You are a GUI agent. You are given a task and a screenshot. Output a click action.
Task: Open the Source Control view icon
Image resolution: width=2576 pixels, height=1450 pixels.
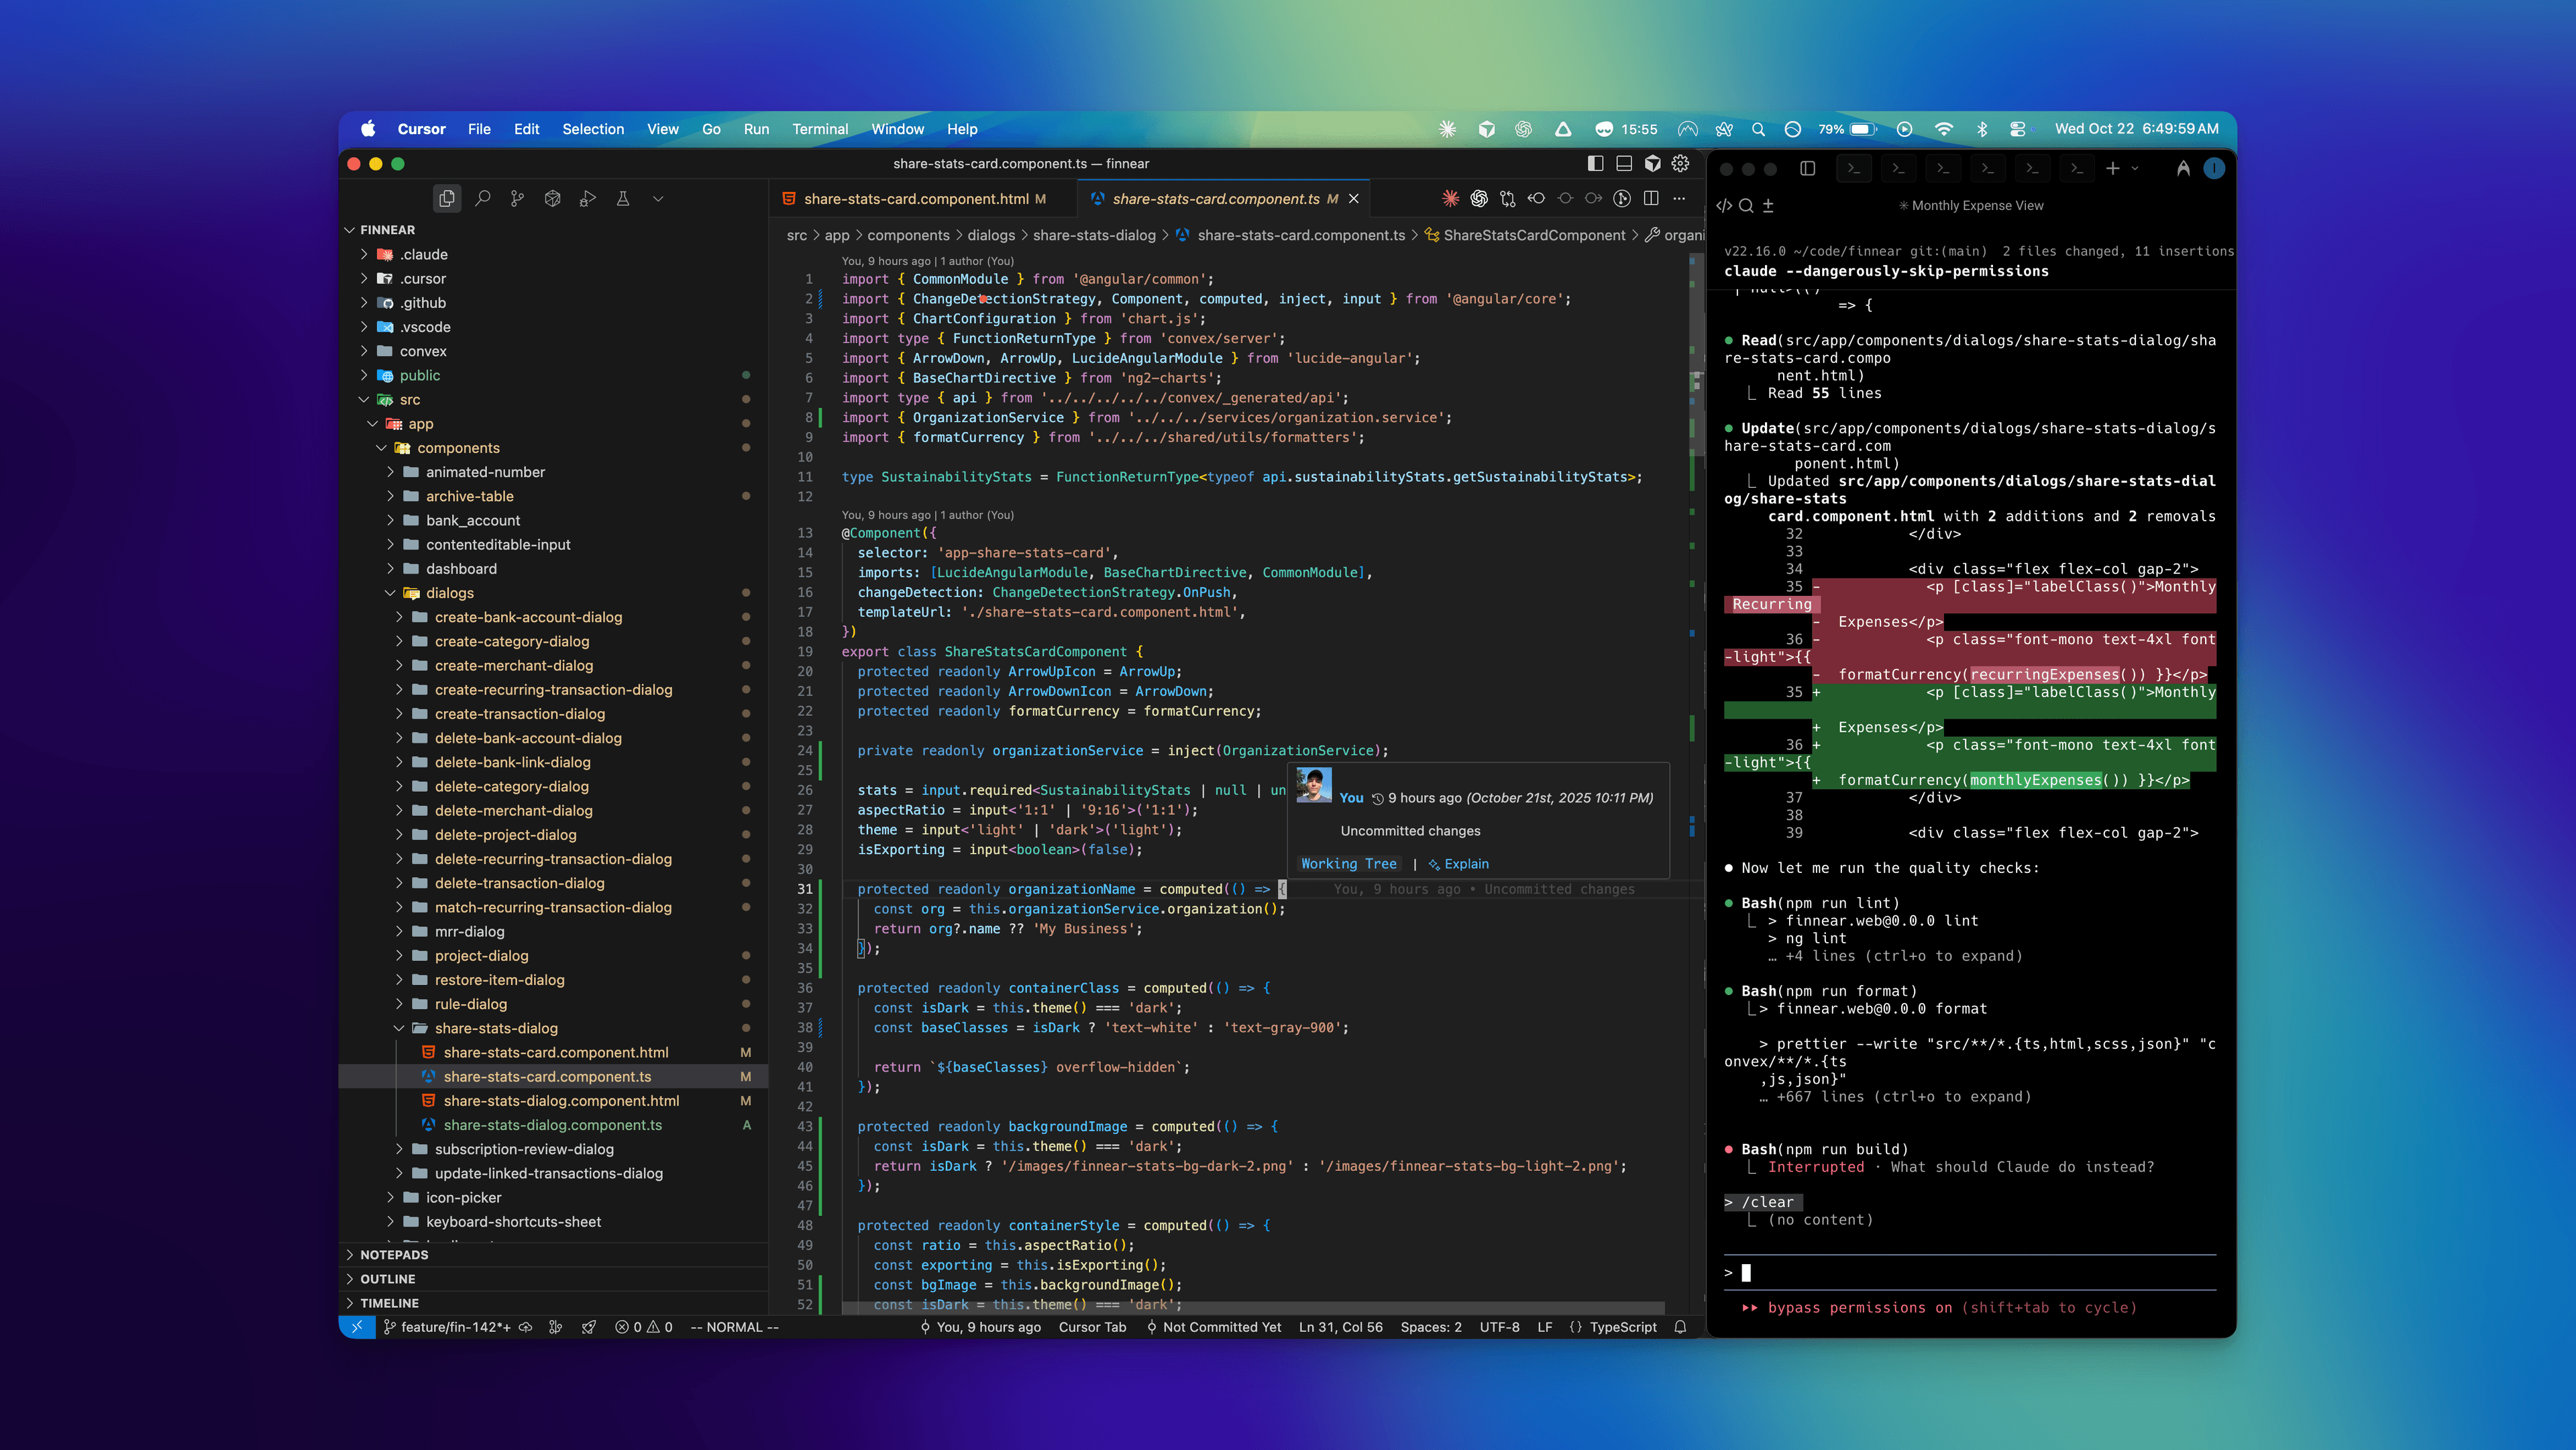point(517,198)
